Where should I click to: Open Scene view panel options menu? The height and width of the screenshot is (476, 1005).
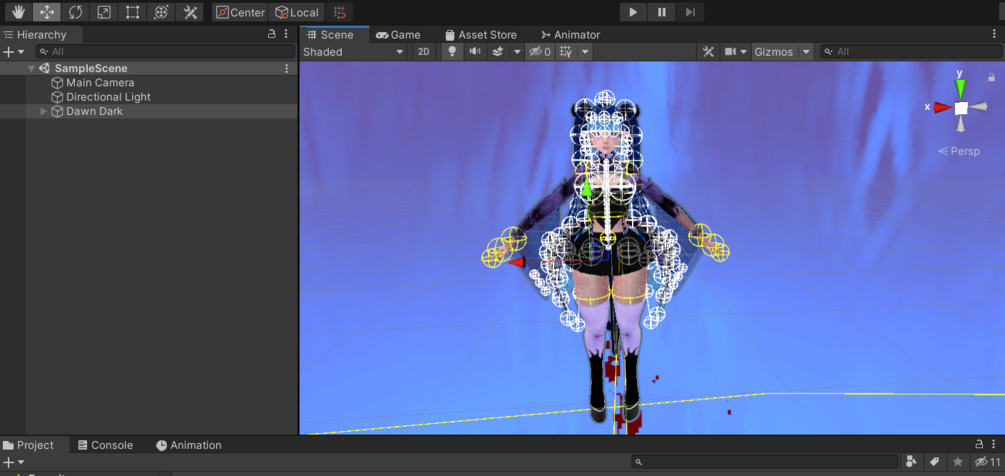coord(994,34)
